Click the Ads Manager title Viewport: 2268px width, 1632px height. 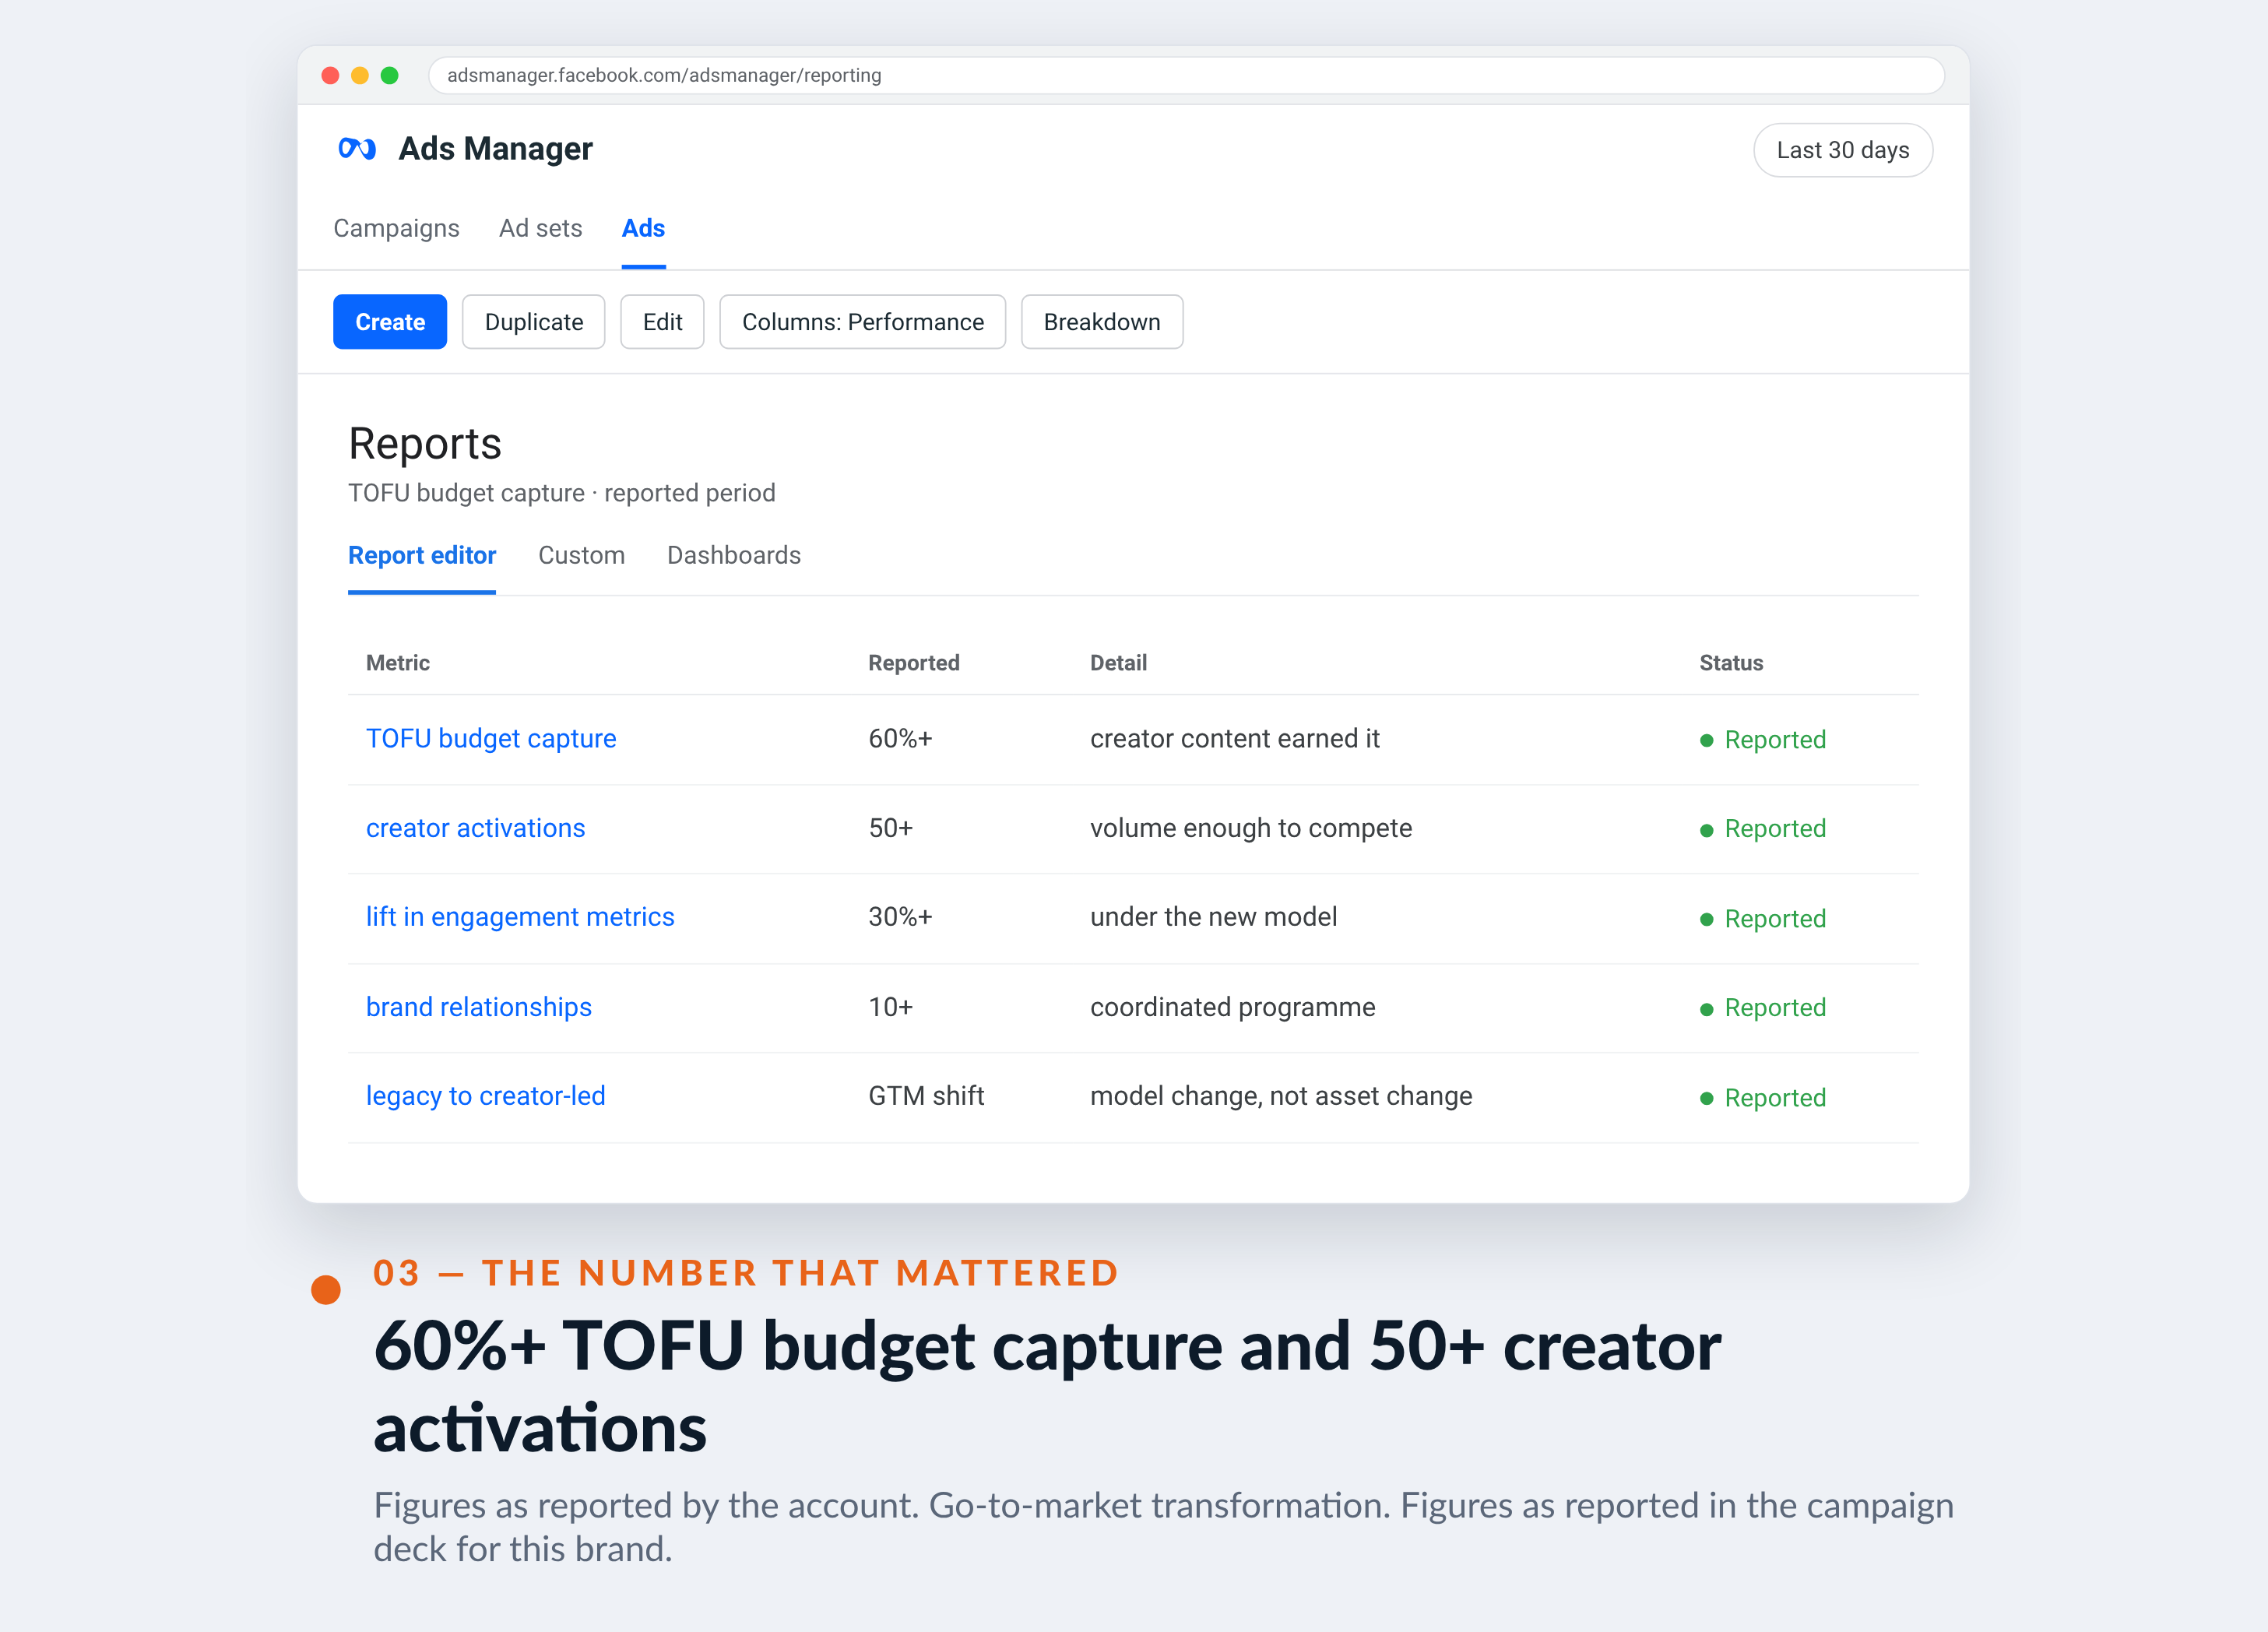pos(495,149)
